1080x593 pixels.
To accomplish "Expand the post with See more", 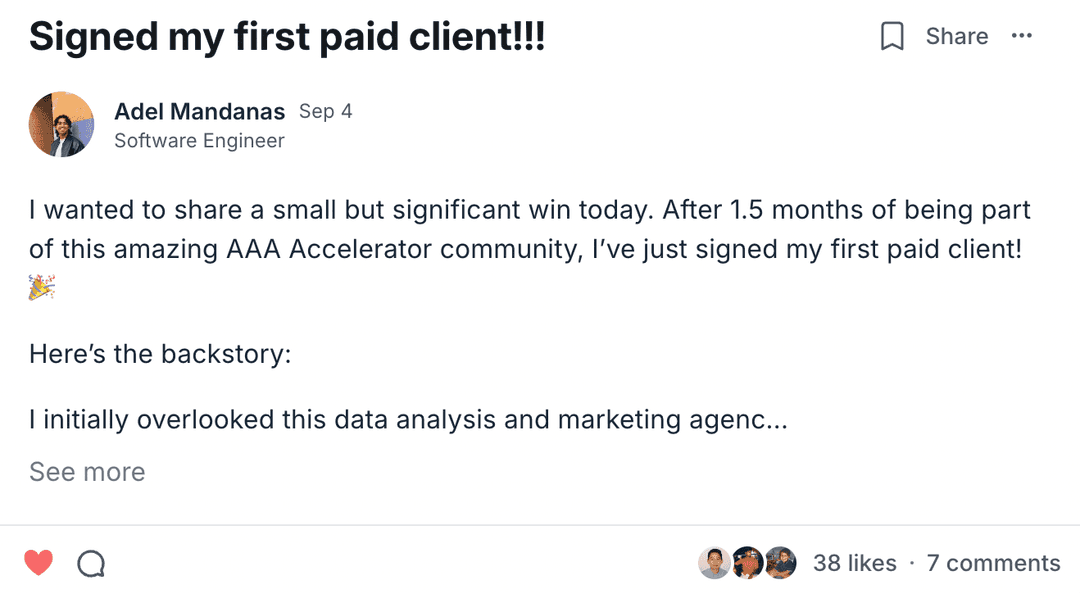I will (87, 472).
